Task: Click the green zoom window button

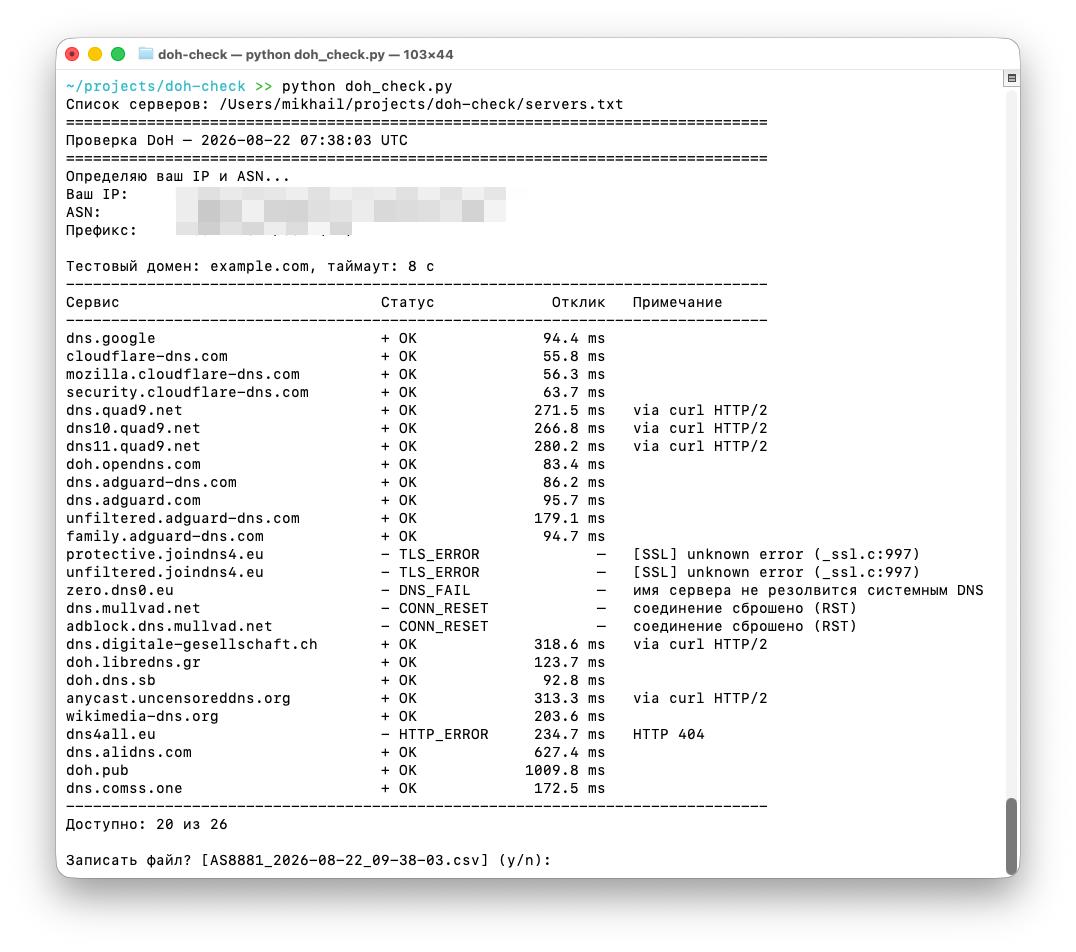Action: [118, 54]
